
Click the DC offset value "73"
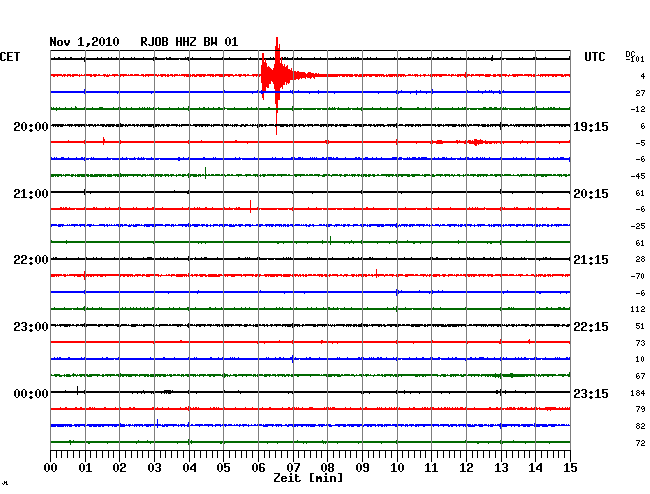pyautogui.click(x=640, y=343)
